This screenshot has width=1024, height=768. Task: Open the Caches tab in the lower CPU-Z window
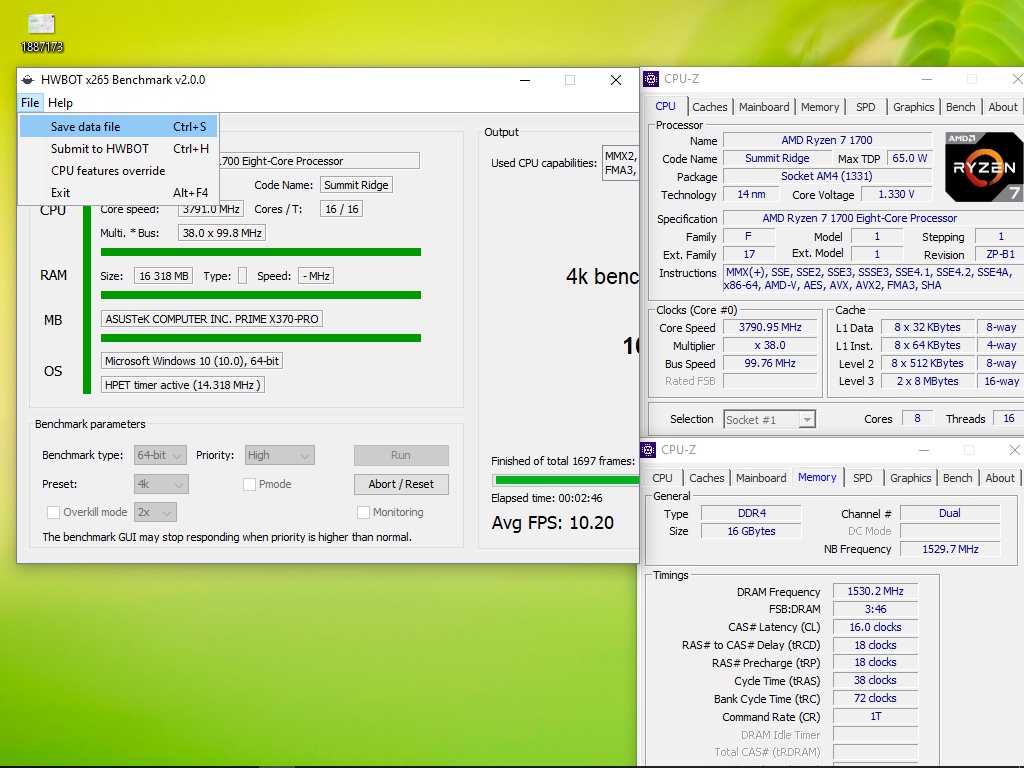click(x=707, y=478)
